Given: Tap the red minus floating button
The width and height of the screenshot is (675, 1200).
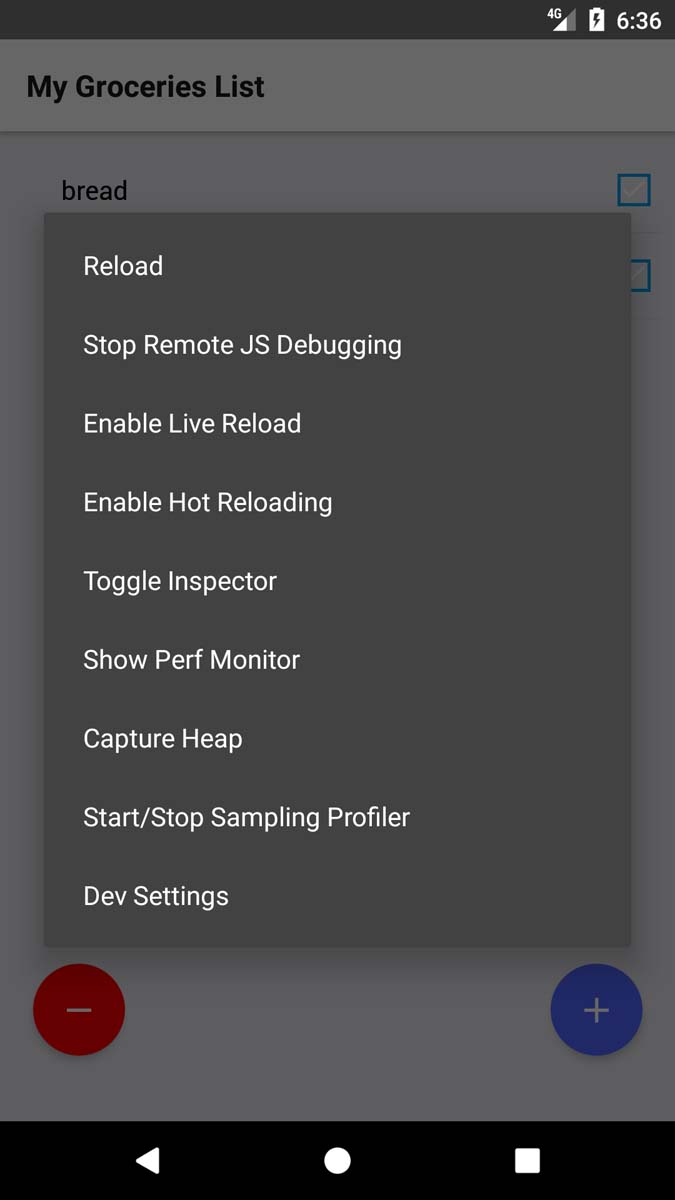Looking at the screenshot, I should click(79, 1010).
